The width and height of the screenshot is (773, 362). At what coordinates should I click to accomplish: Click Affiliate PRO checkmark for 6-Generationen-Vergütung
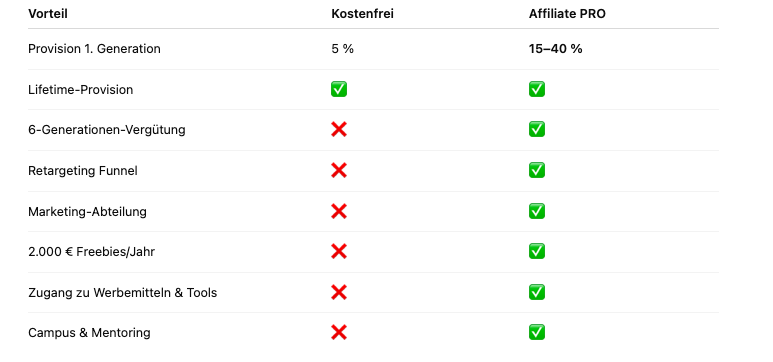[x=537, y=130]
